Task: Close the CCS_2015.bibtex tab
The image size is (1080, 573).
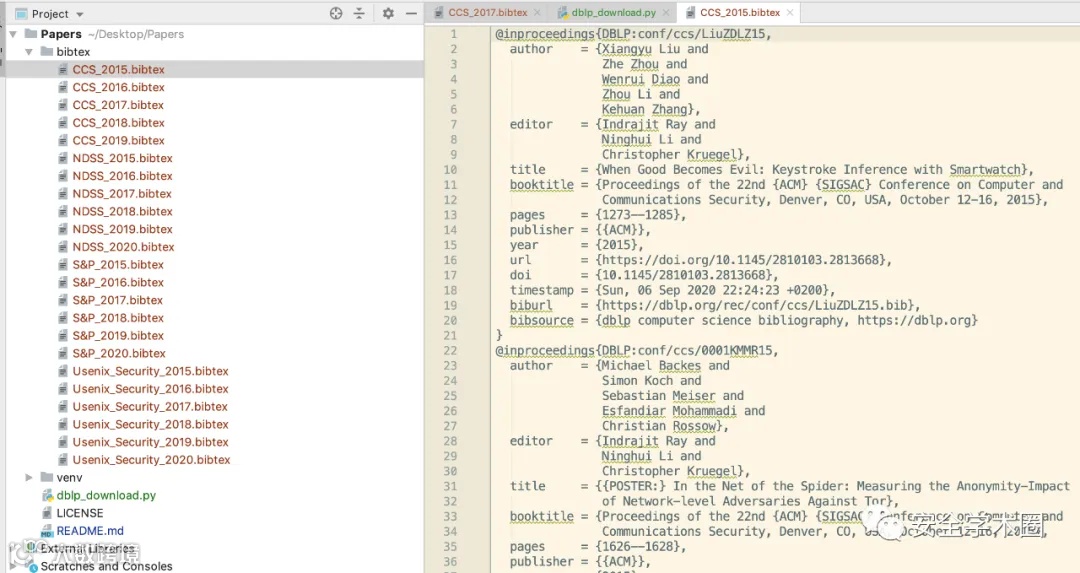Action: point(790,12)
